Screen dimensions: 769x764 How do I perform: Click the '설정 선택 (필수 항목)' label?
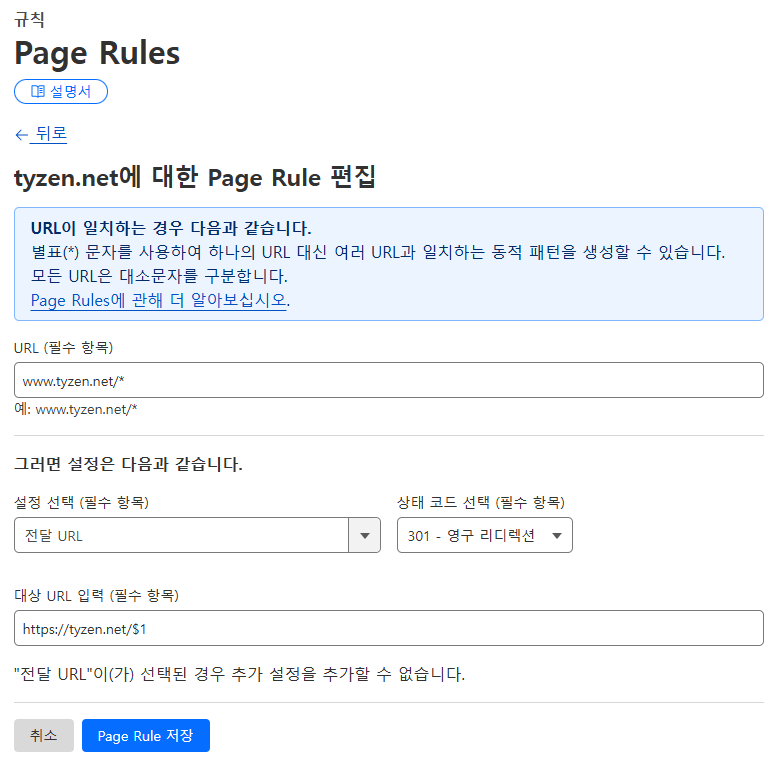tap(81, 502)
